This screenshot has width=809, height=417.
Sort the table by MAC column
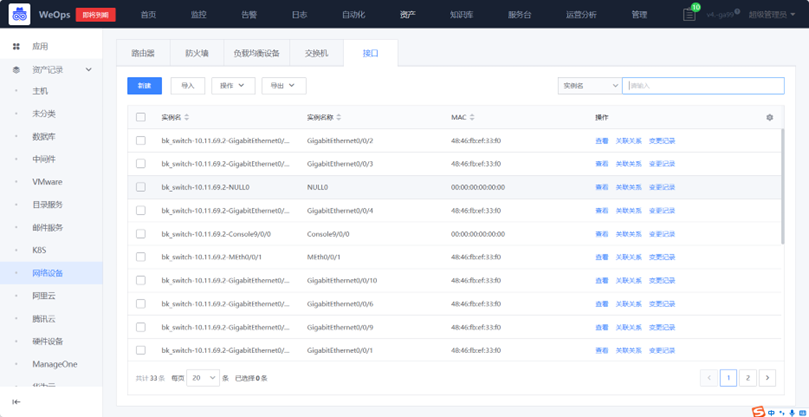click(472, 118)
